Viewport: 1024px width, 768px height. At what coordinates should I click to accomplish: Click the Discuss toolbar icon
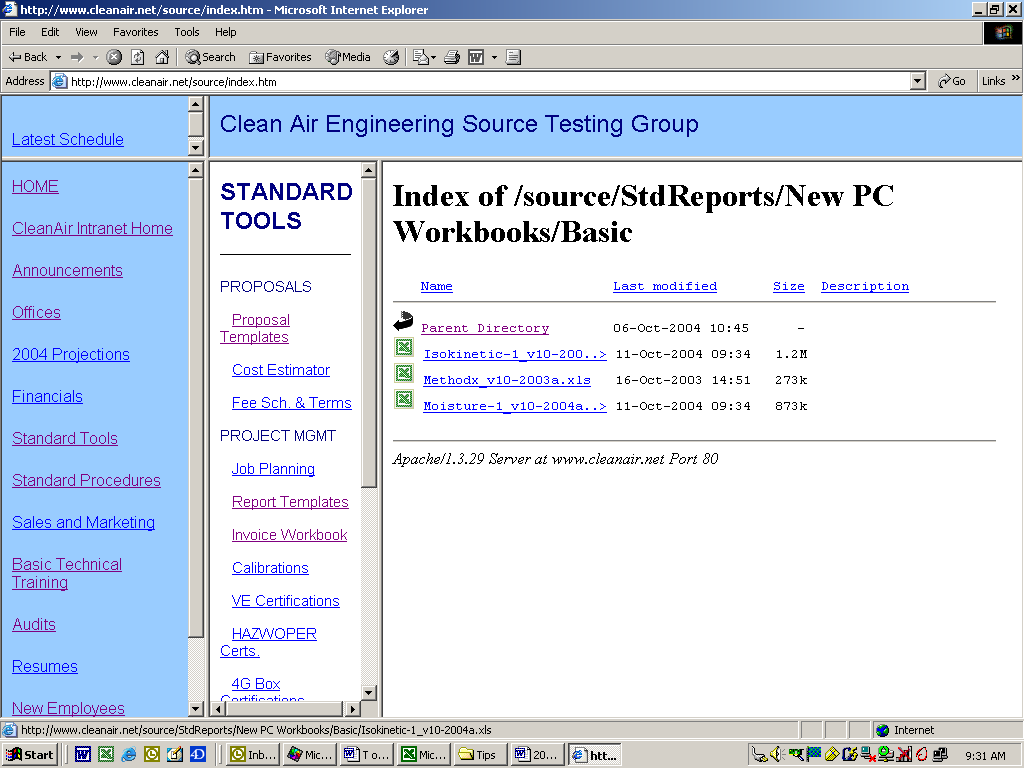pyautogui.click(x=513, y=57)
